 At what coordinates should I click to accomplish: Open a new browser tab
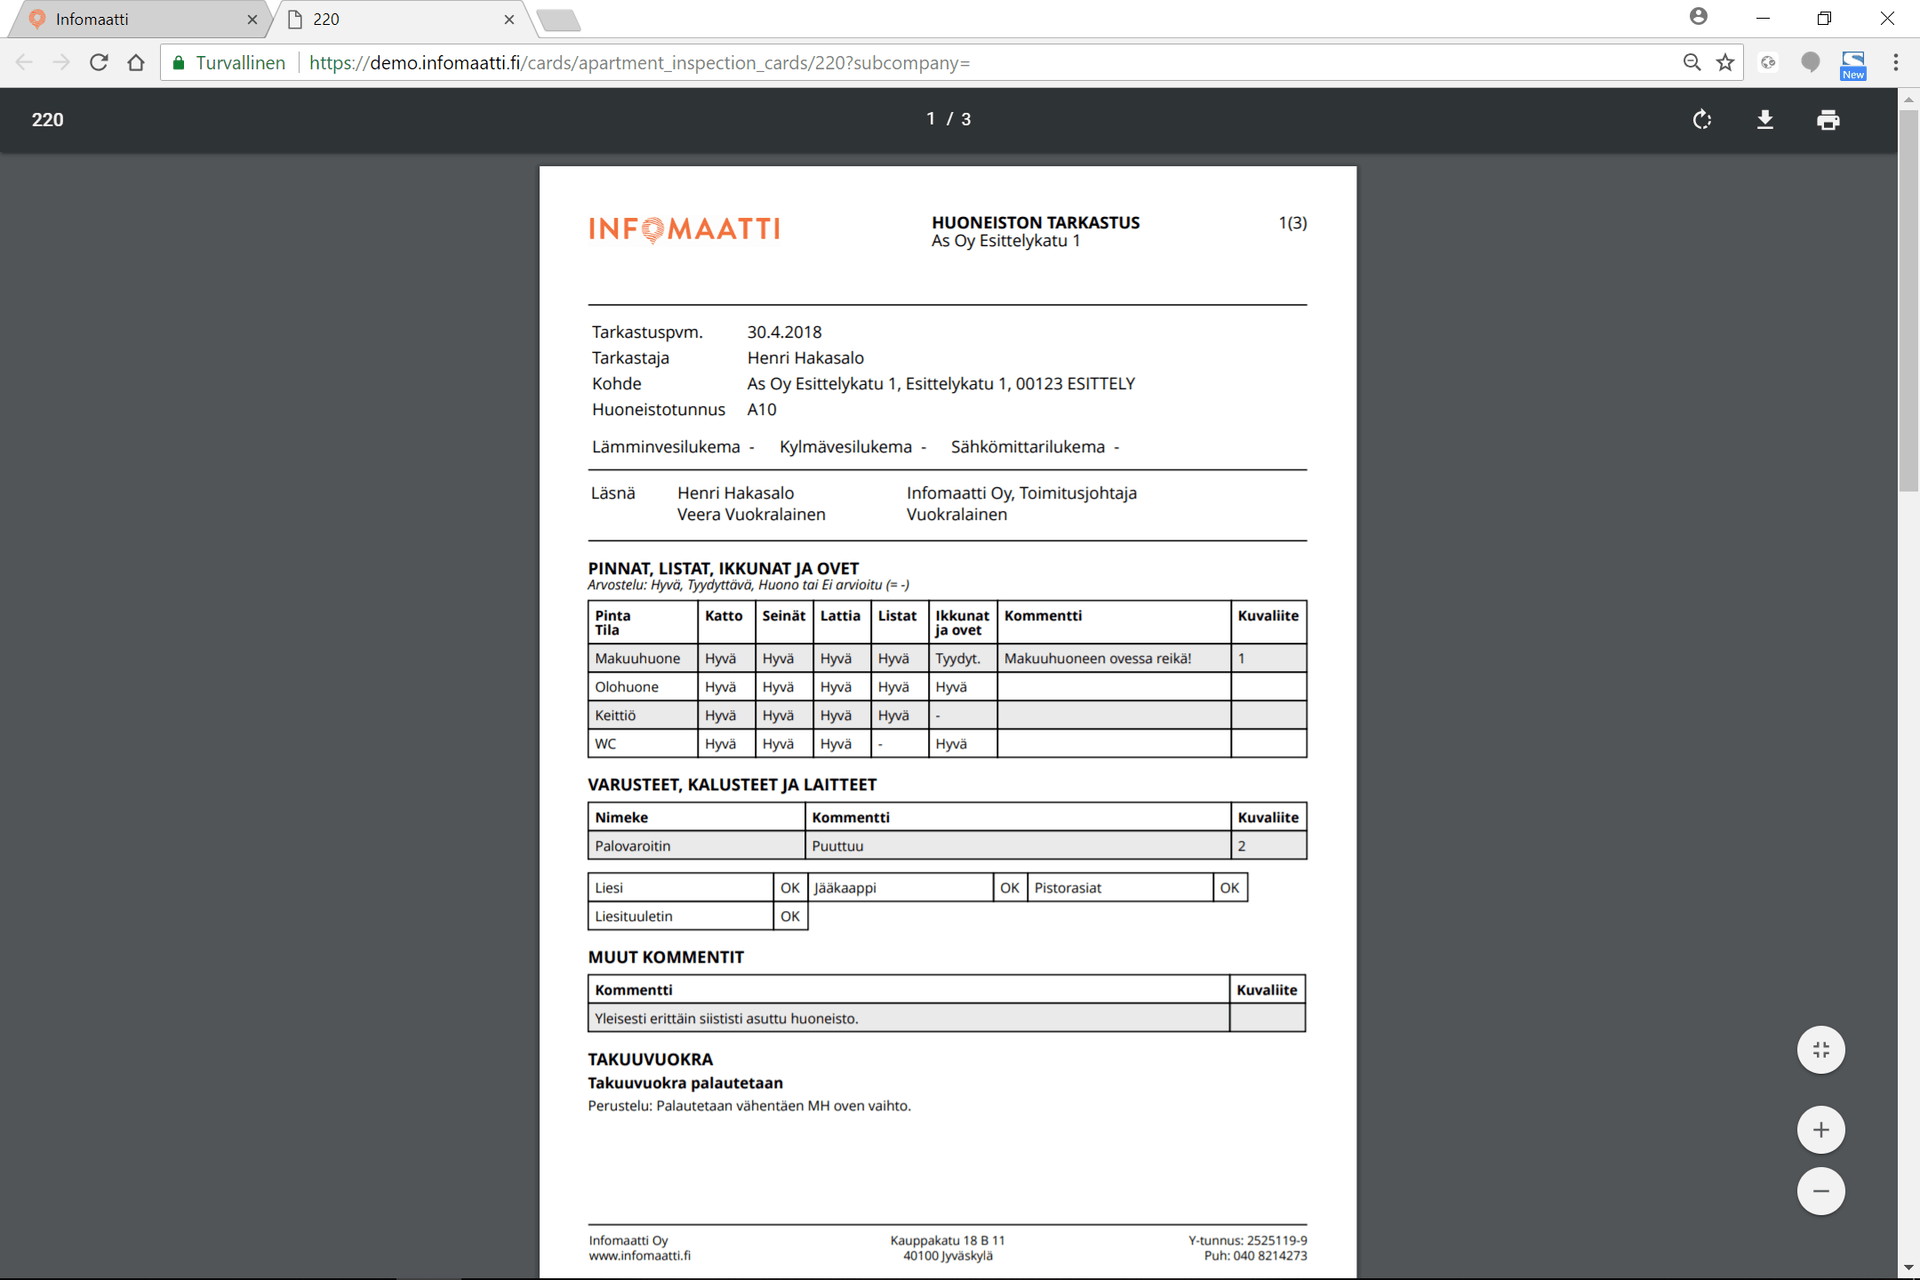558,20
